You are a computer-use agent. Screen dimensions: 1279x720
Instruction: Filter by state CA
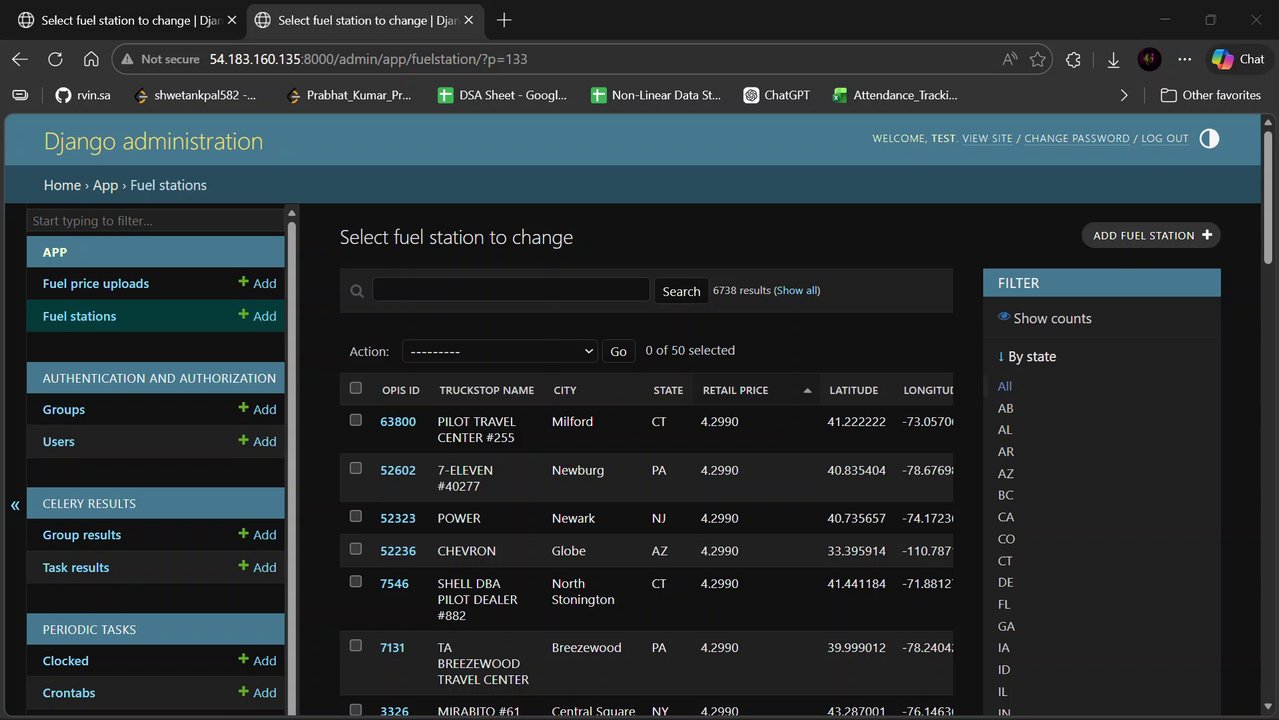[1005, 517]
